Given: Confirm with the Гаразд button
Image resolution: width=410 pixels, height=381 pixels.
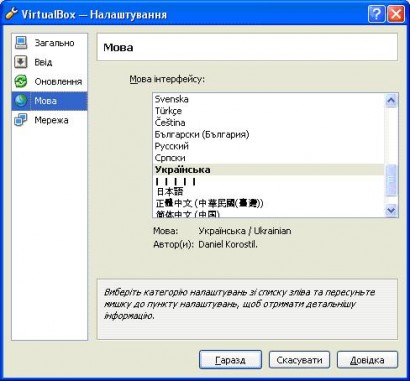Looking at the screenshot, I should pos(230,360).
